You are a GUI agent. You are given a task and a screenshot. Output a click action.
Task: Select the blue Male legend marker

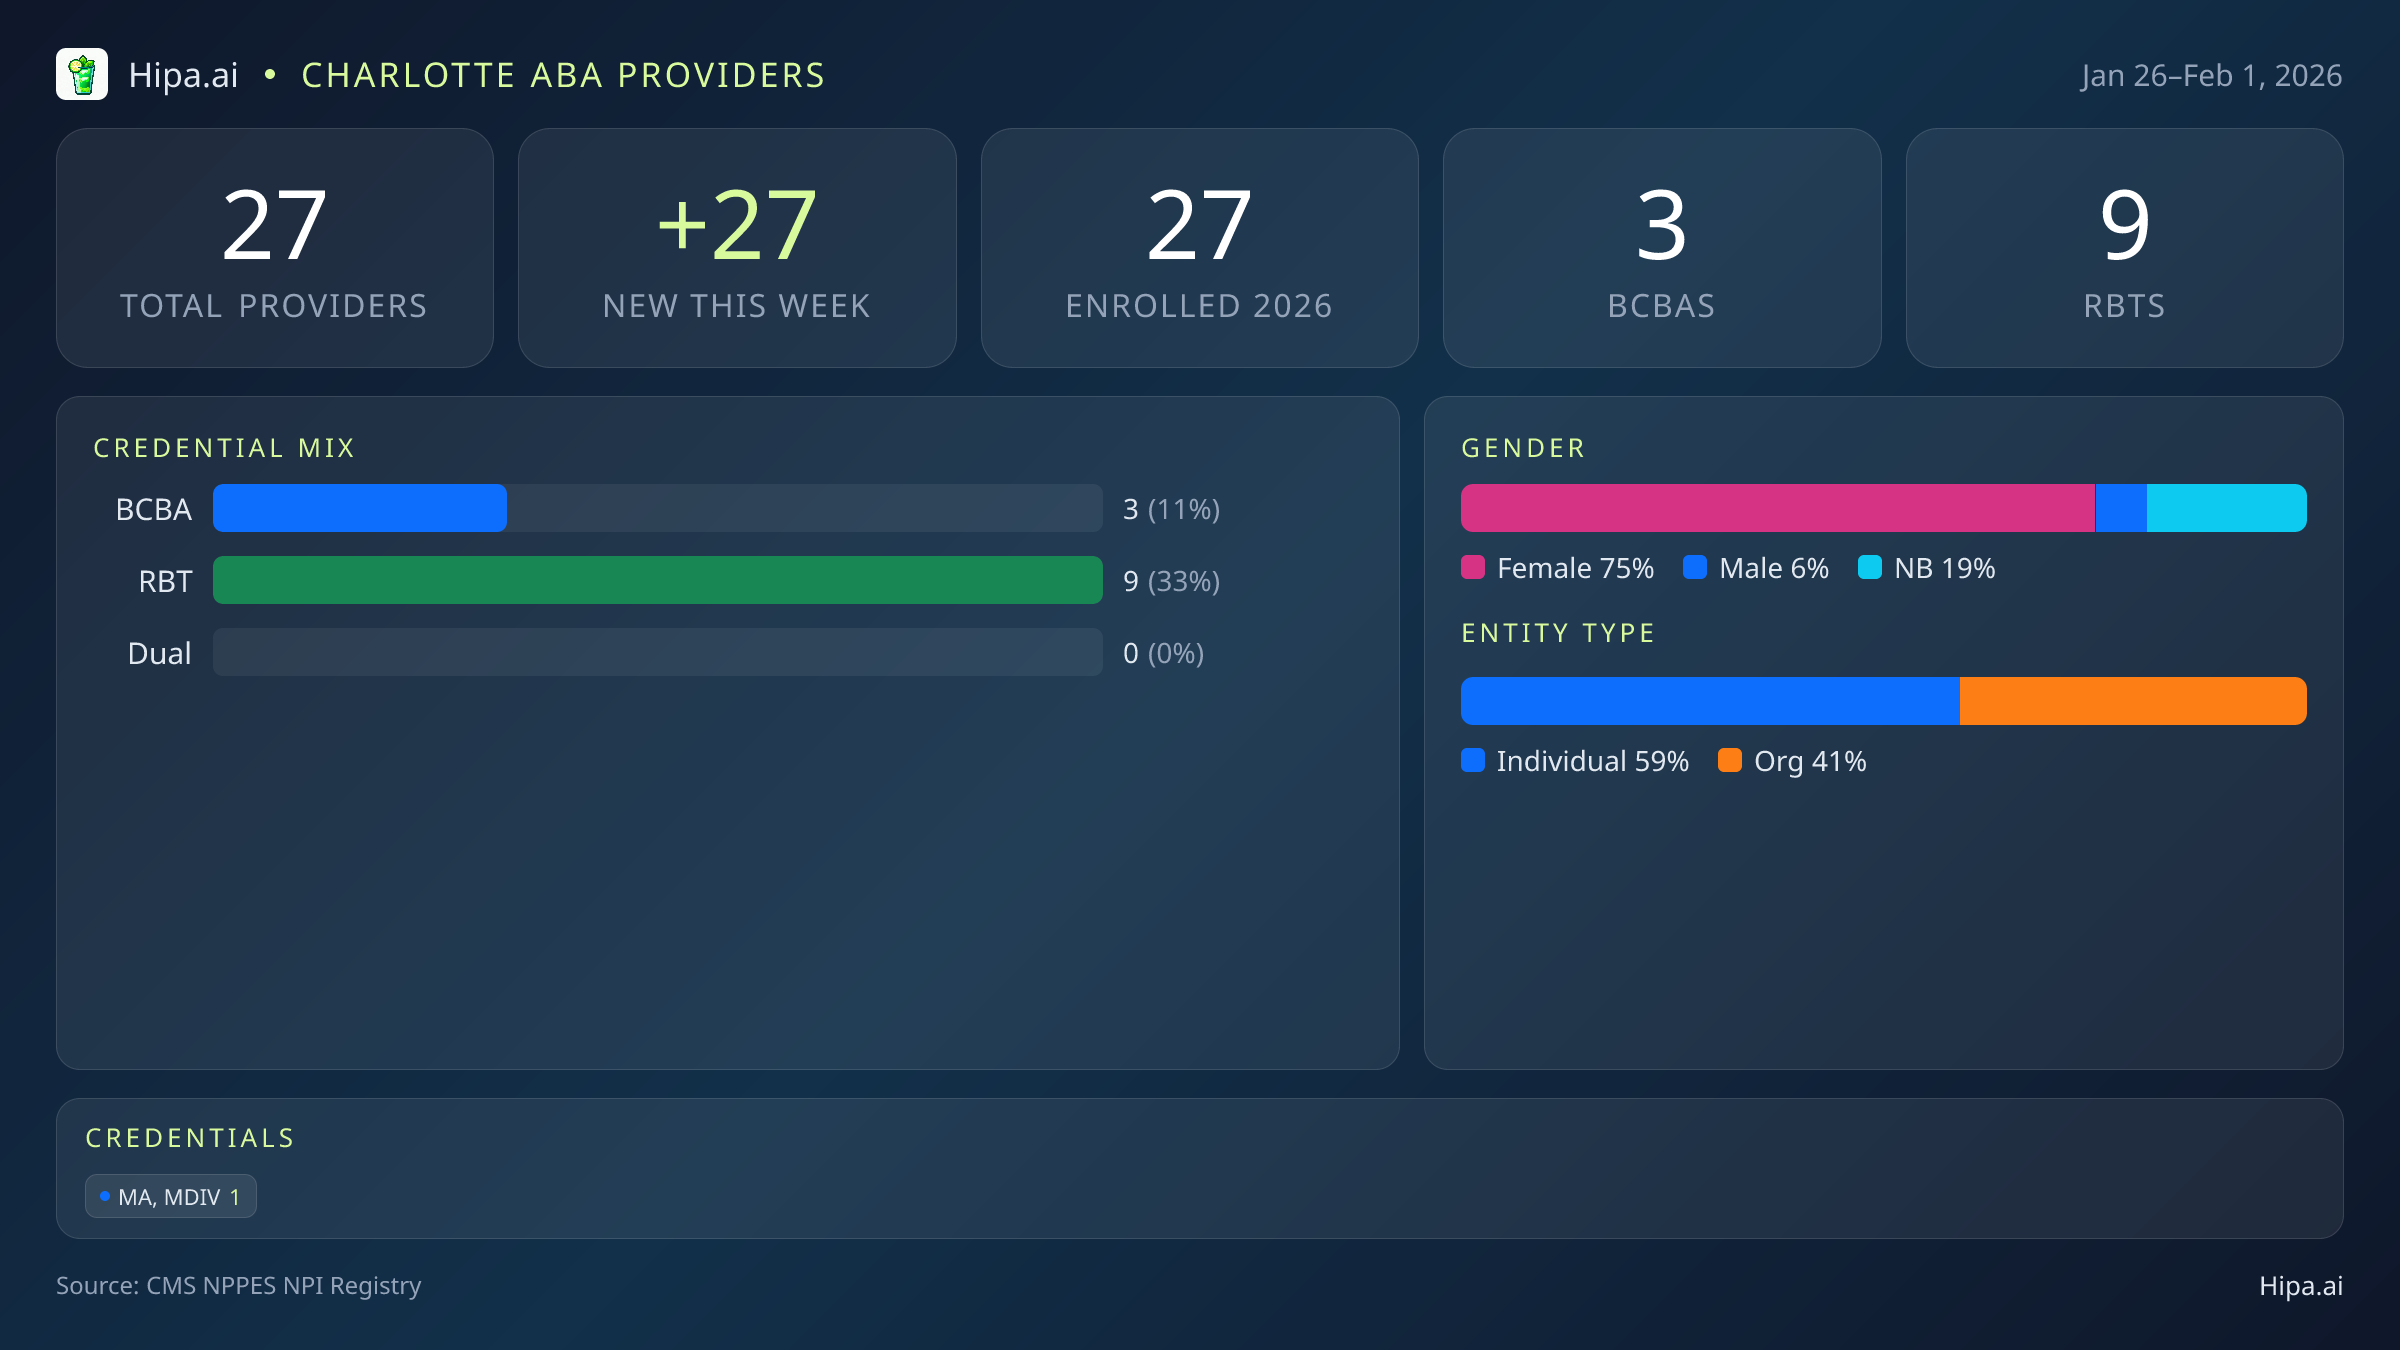pyautogui.click(x=1696, y=567)
